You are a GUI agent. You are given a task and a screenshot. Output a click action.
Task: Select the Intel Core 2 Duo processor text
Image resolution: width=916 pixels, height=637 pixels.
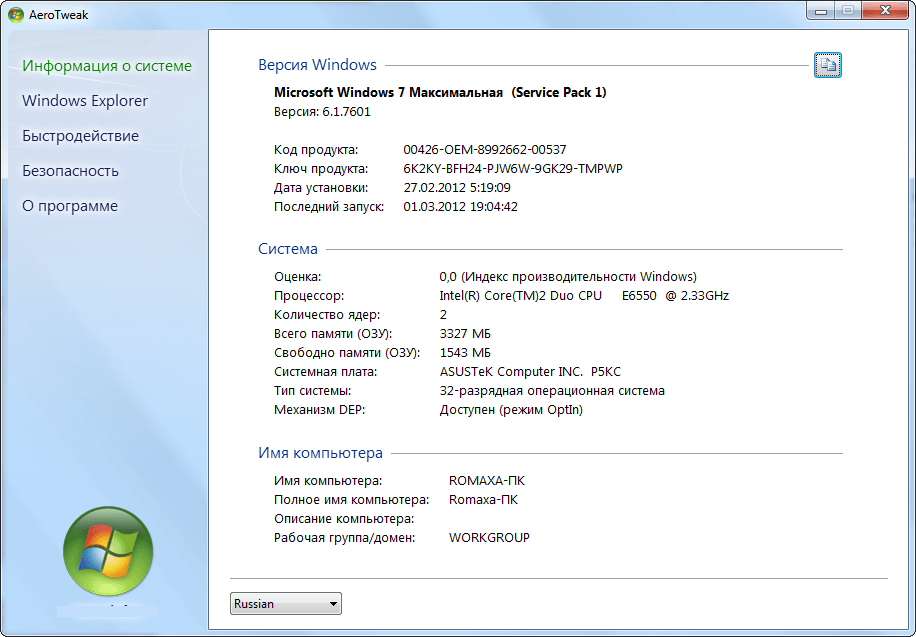[x=584, y=296]
